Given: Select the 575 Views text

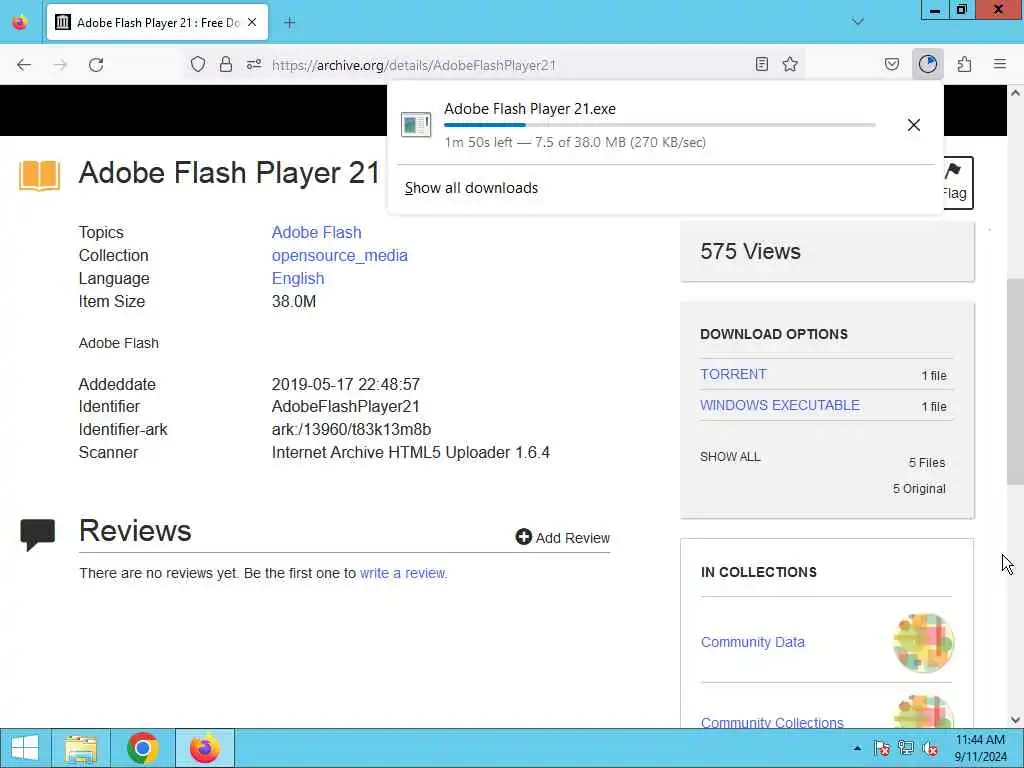Looking at the screenshot, I should tap(750, 251).
